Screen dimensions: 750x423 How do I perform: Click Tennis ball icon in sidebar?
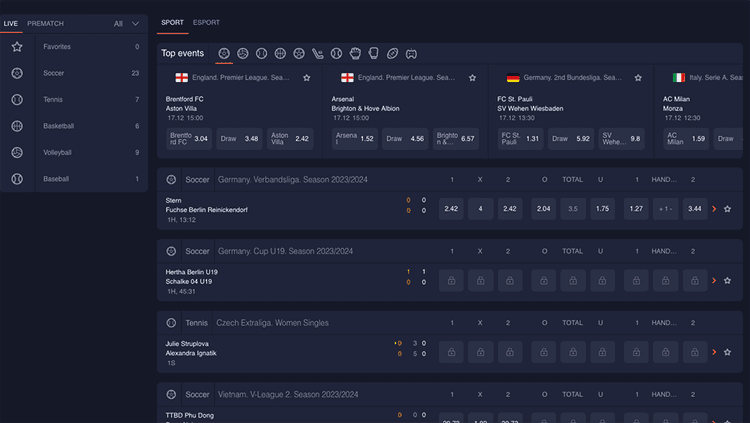click(x=17, y=100)
